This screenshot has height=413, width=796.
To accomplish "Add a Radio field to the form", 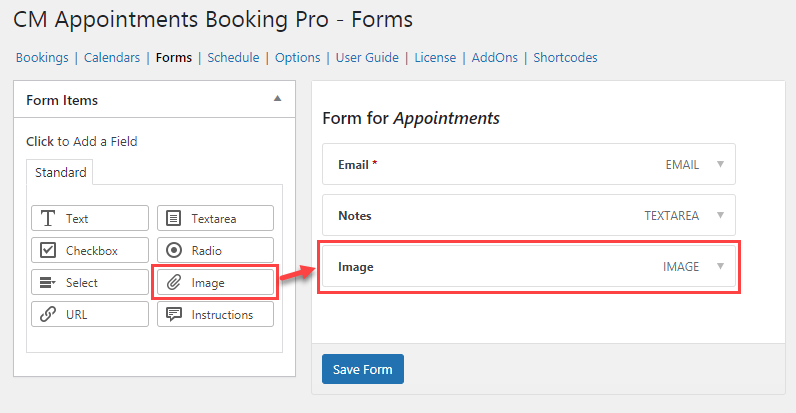I will (215, 250).
